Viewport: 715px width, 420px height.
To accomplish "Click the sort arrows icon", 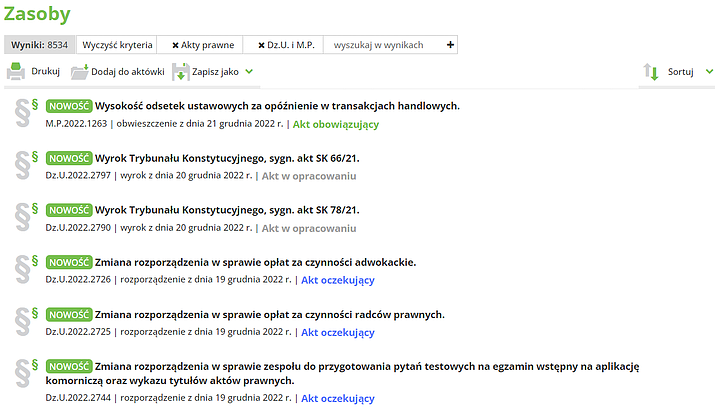I will 651,72.
